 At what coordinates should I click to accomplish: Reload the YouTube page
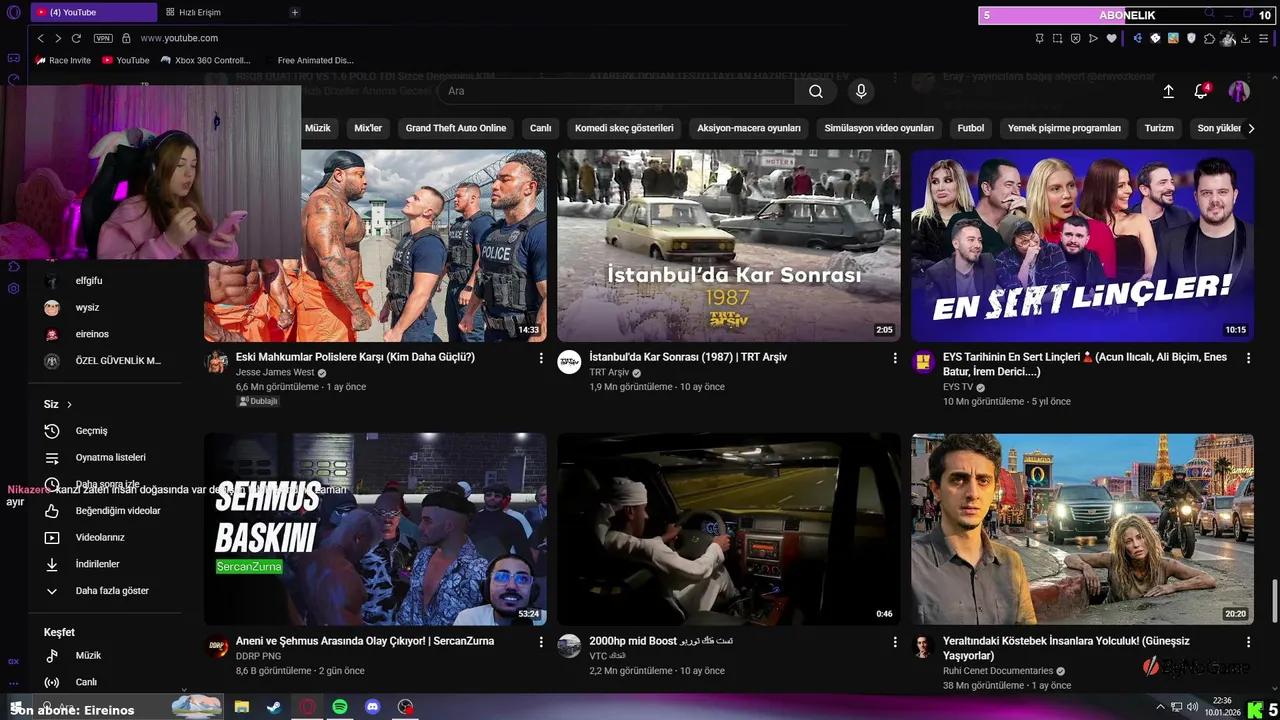click(x=76, y=38)
